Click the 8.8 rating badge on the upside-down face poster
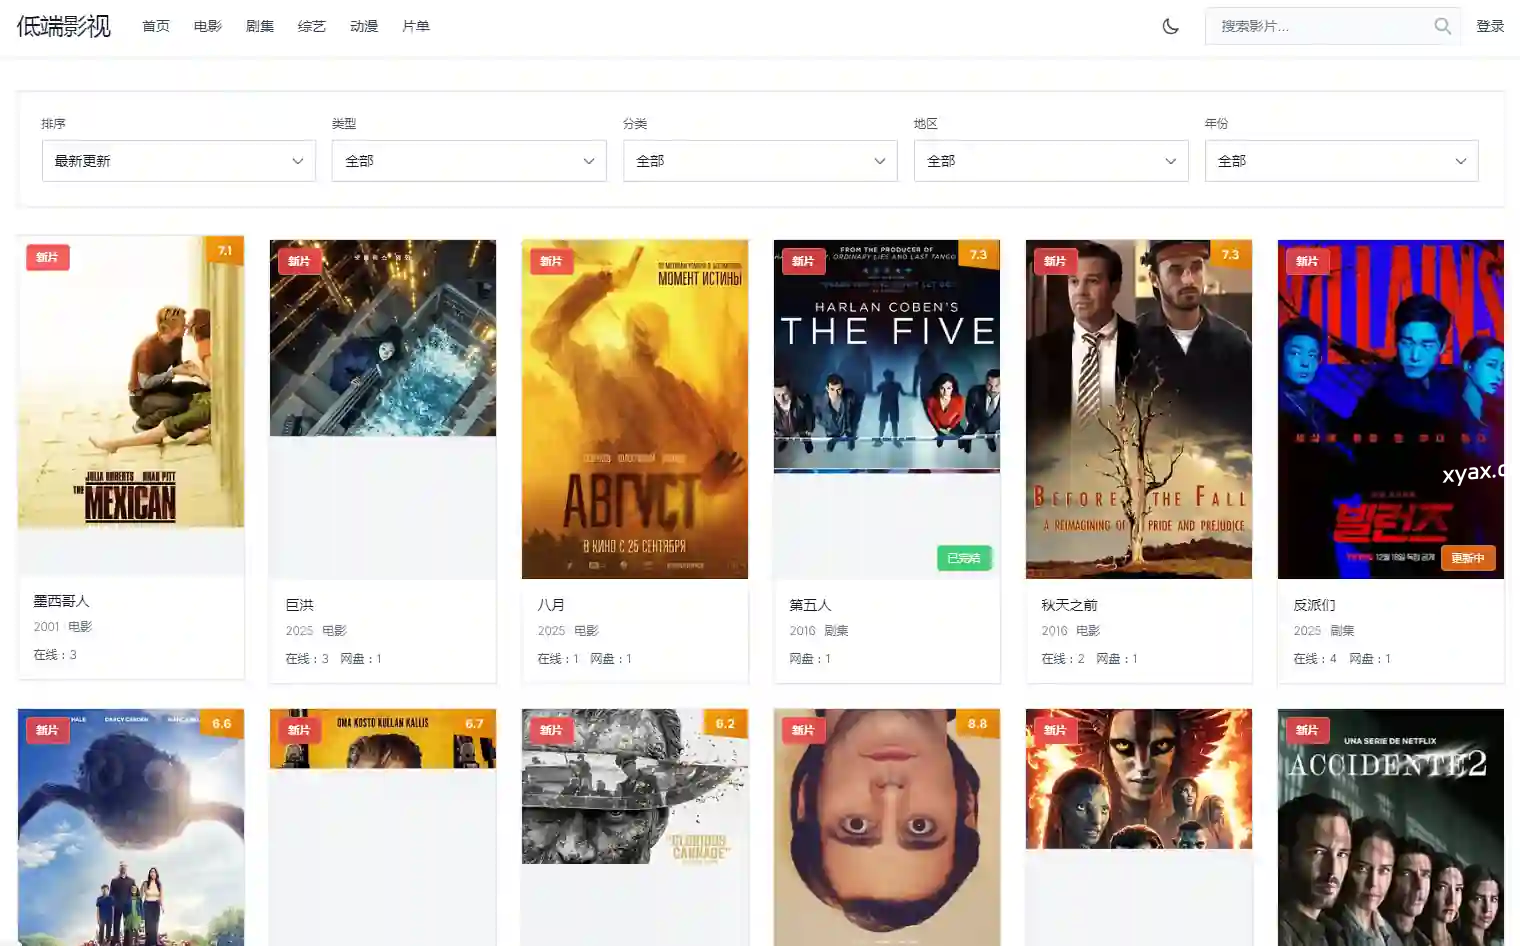 (x=977, y=724)
